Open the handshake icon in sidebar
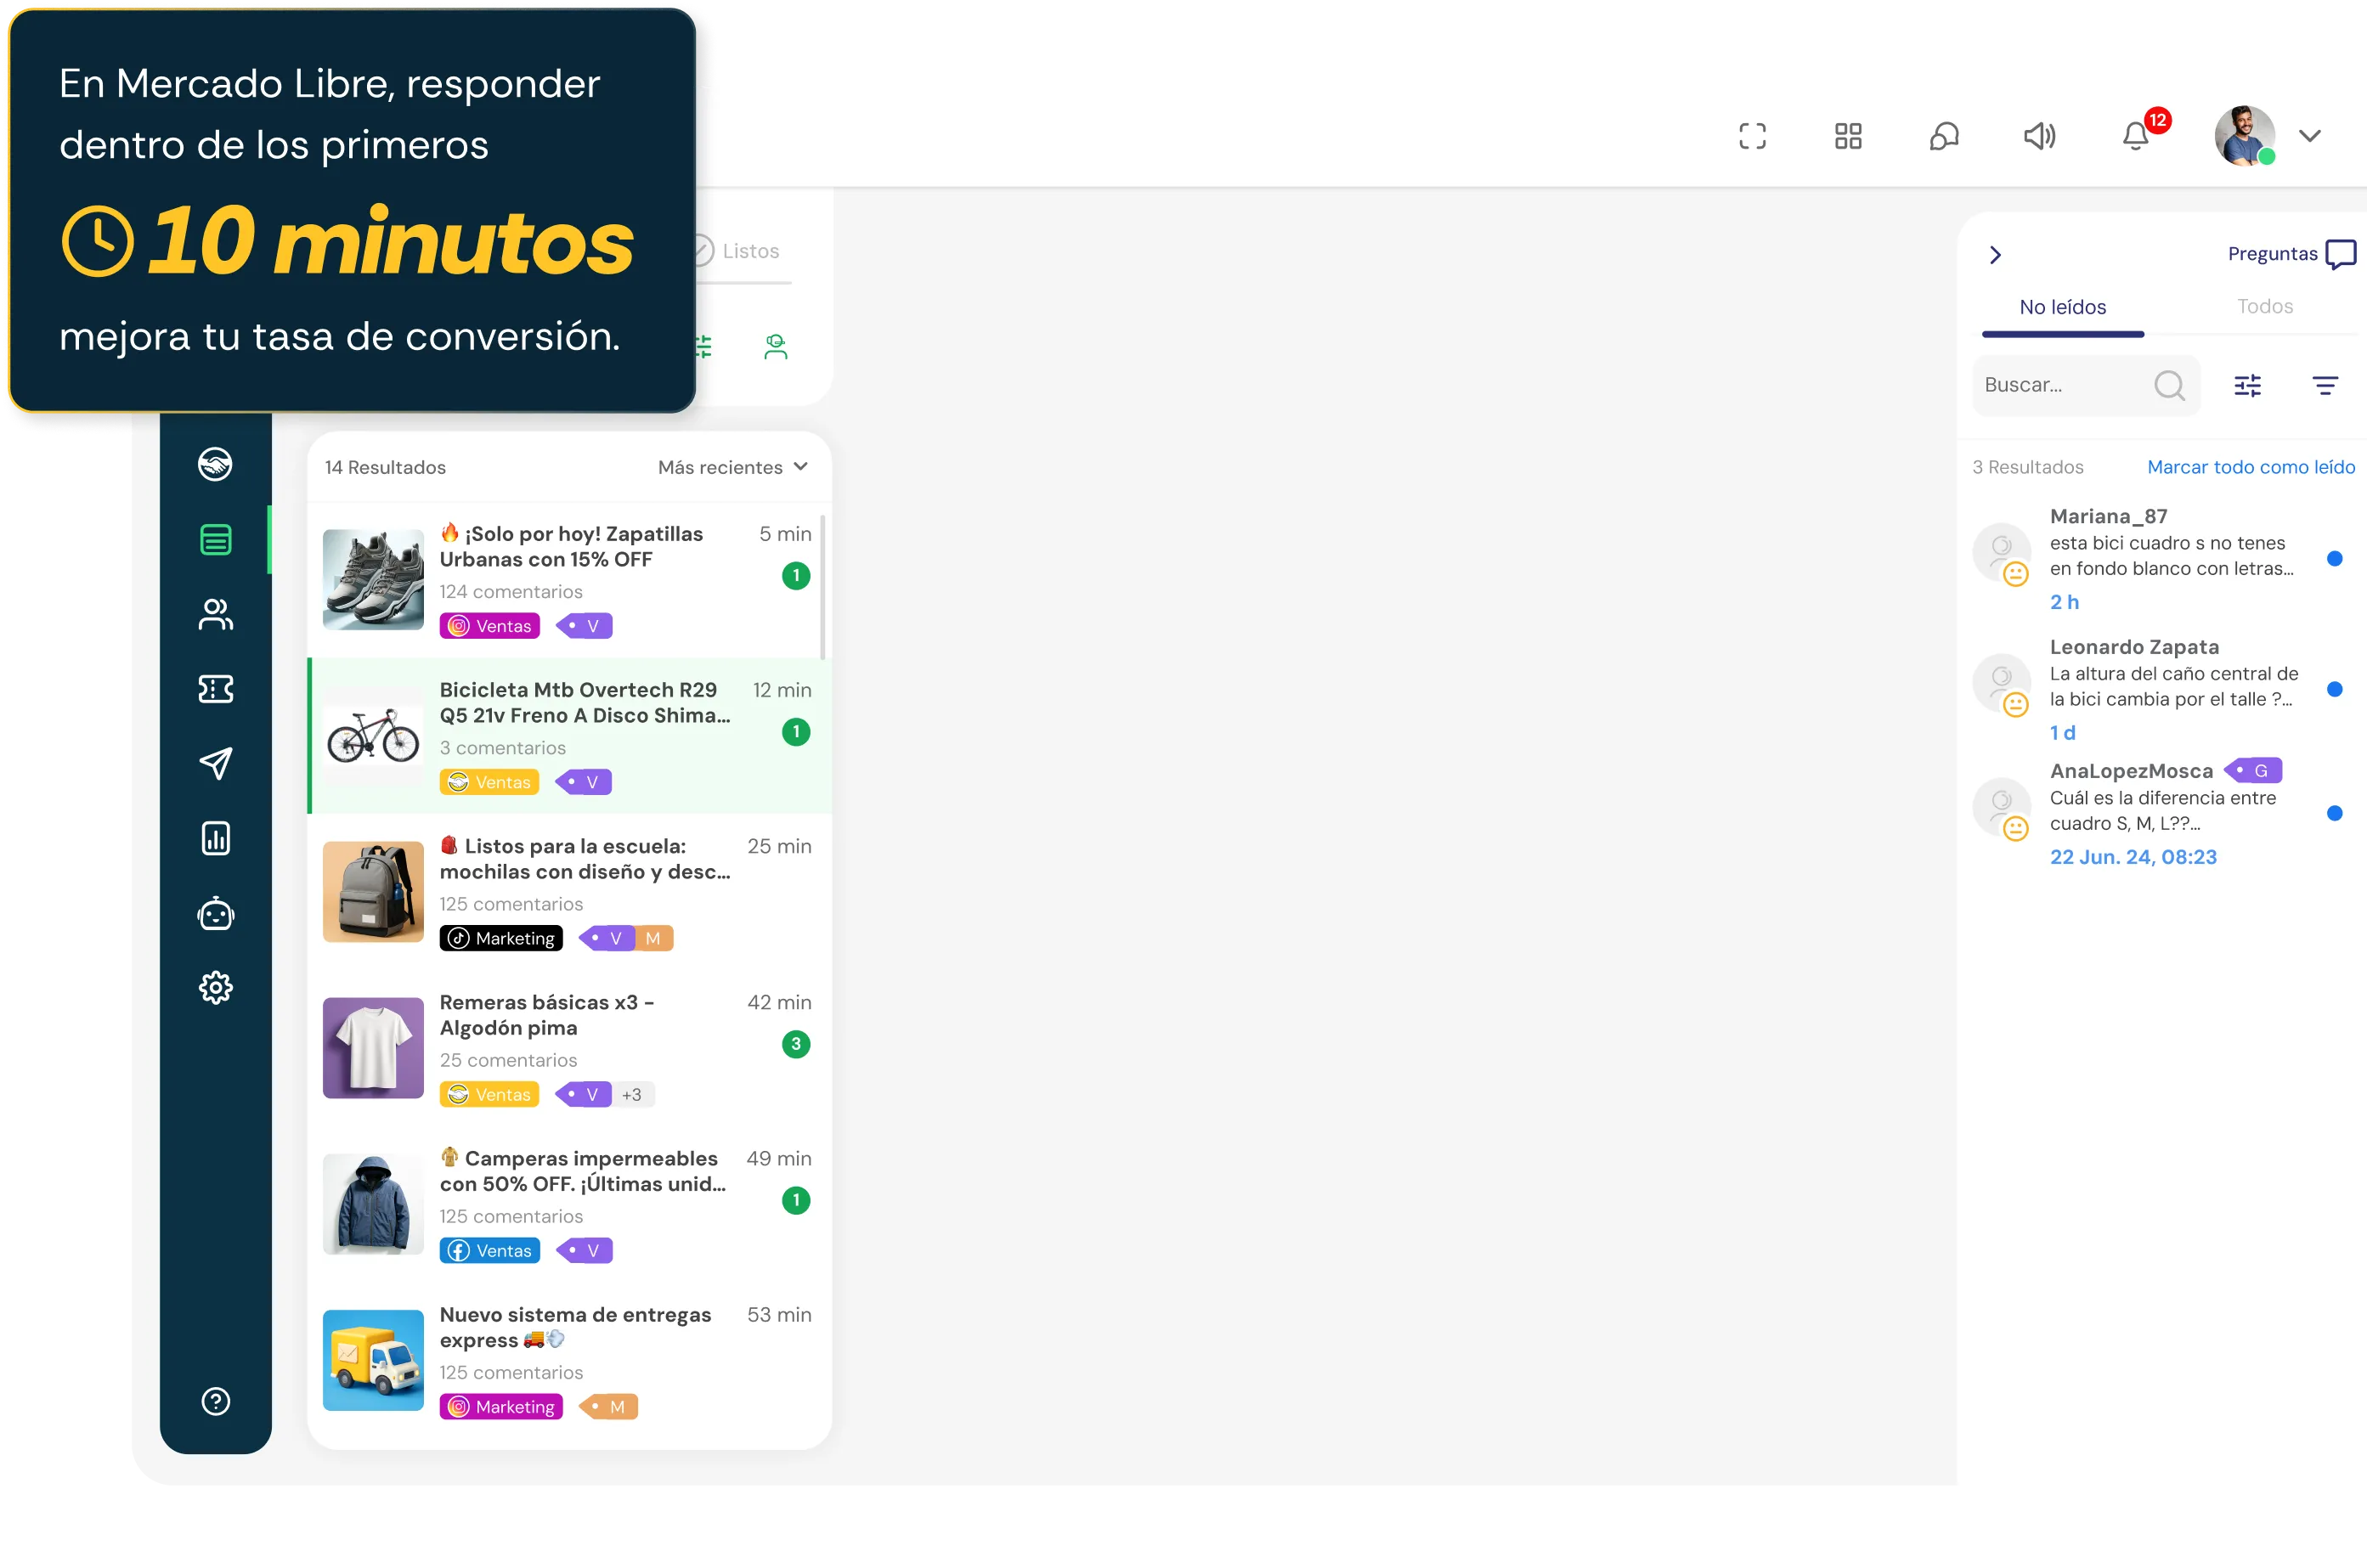Image resolution: width=2367 pixels, height=1568 pixels. (215, 464)
